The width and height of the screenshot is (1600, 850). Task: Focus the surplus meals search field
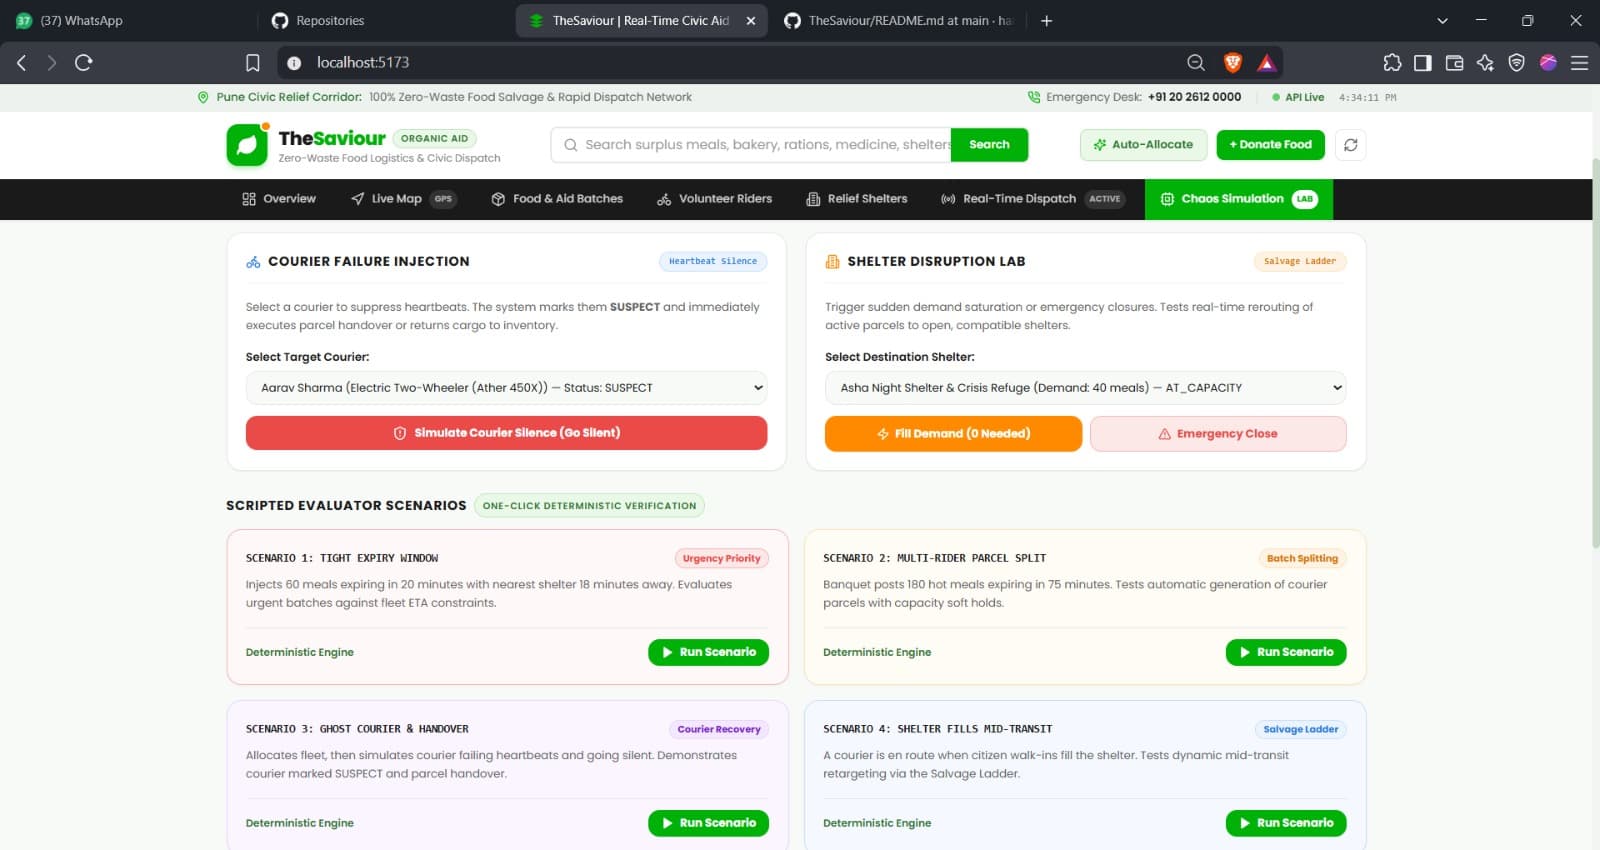coord(751,145)
